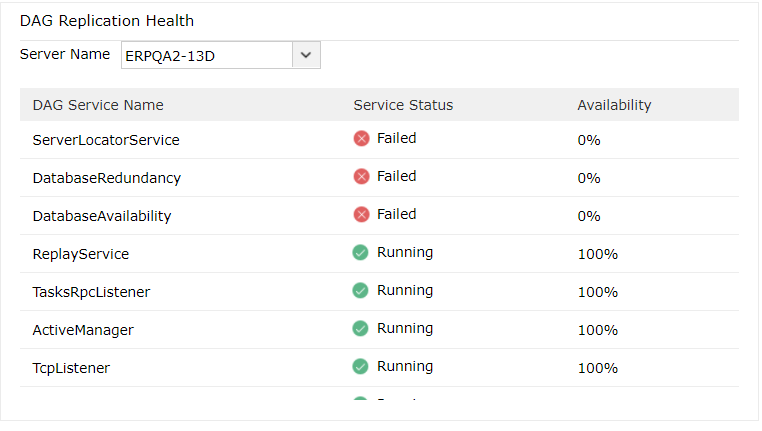Click the Failed icon for DatabaseRedundancy
The height and width of the screenshot is (431, 762).
coord(361,177)
